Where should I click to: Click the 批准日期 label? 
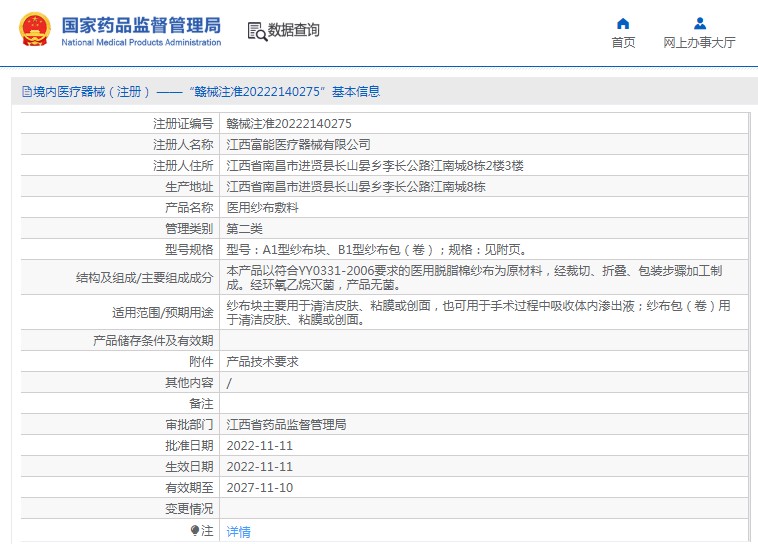pos(189,446)
